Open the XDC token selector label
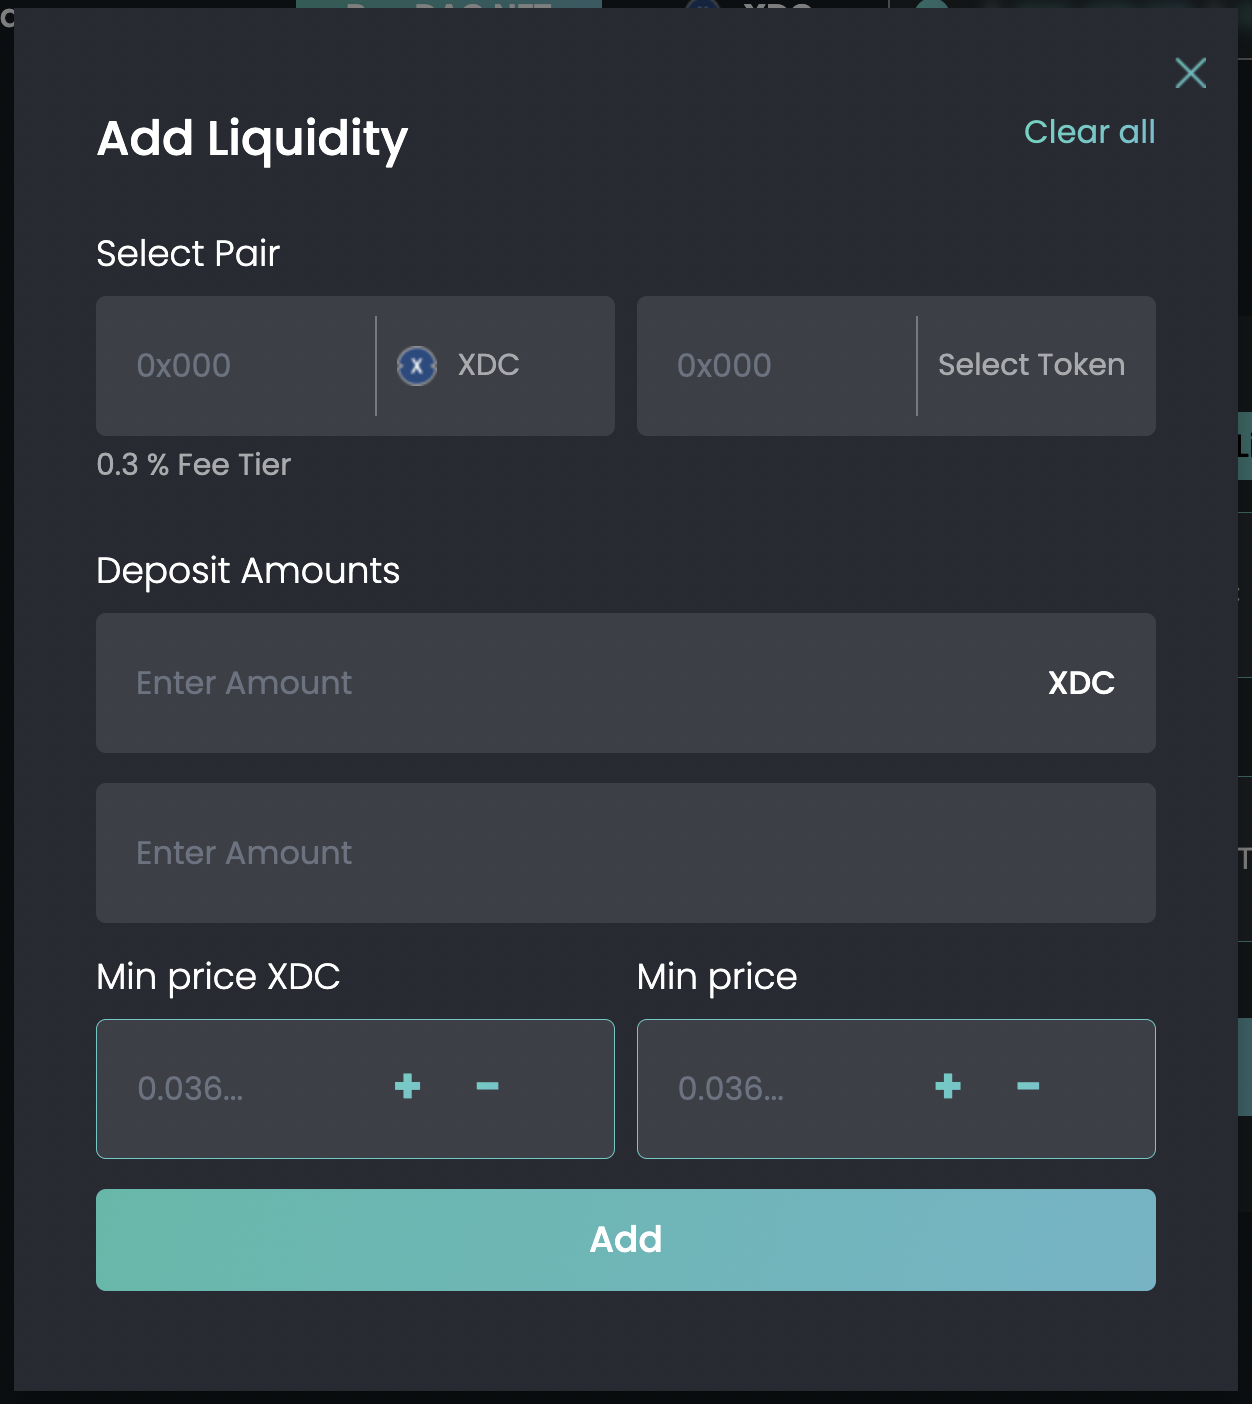The width and height of the screenshot is (1252, 1404). [x=488, y=365]
